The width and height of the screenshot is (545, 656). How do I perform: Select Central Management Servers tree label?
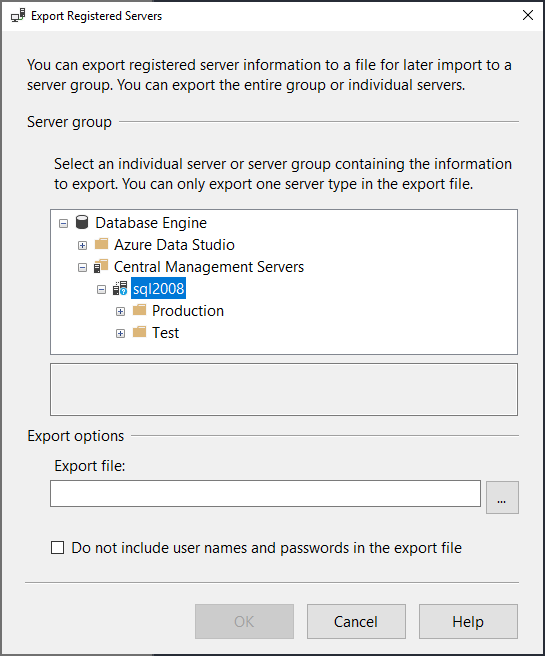(209, 267)
